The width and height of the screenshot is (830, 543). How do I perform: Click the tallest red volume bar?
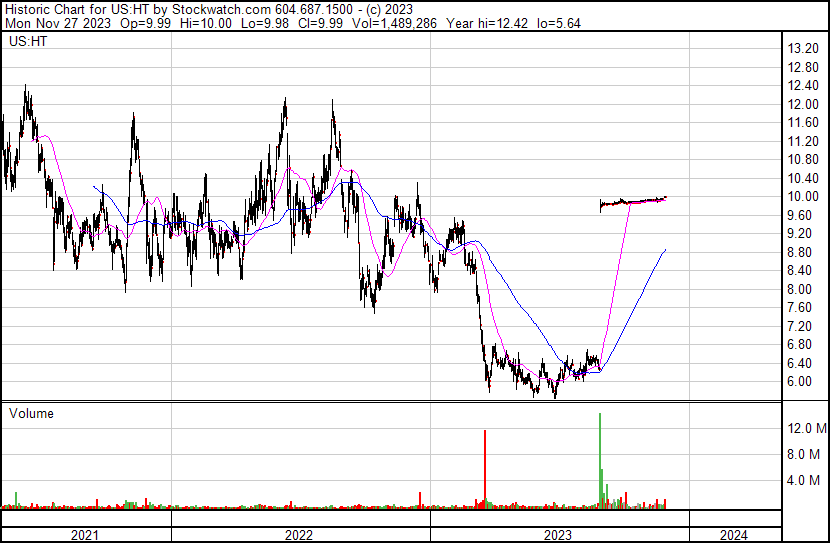click(485, 468)
